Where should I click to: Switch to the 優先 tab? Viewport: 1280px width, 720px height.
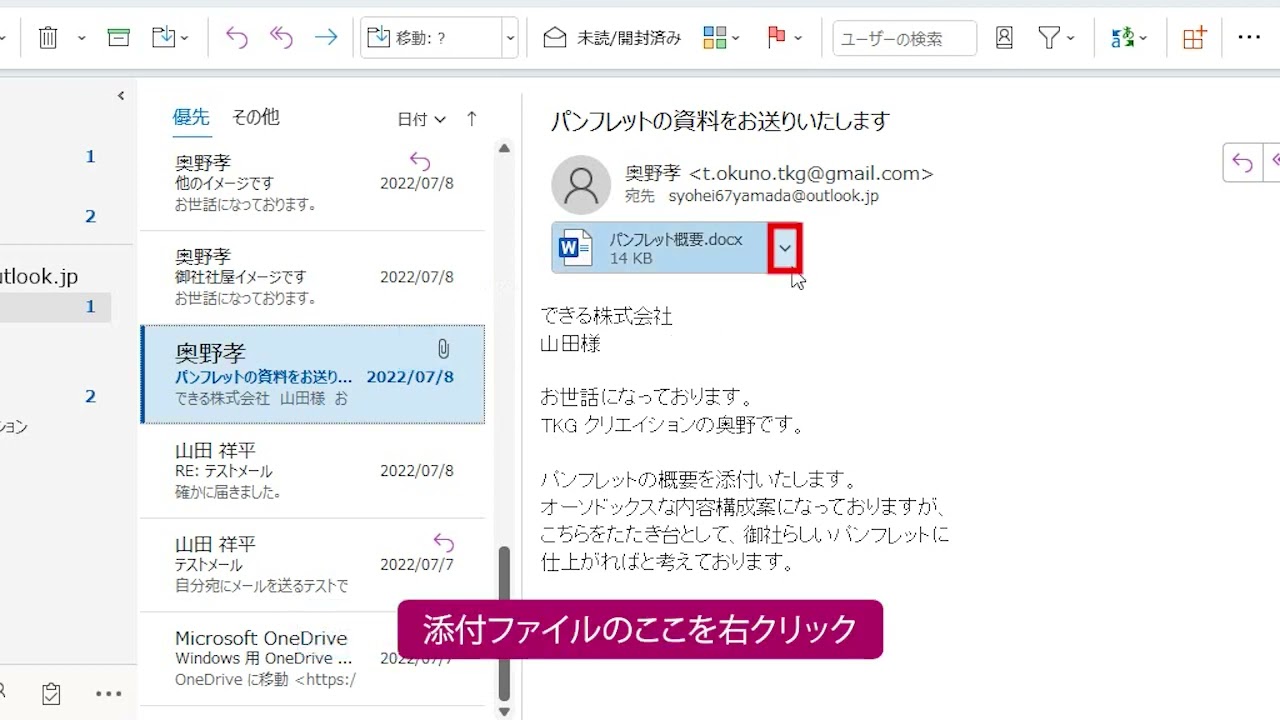(191, 117)
